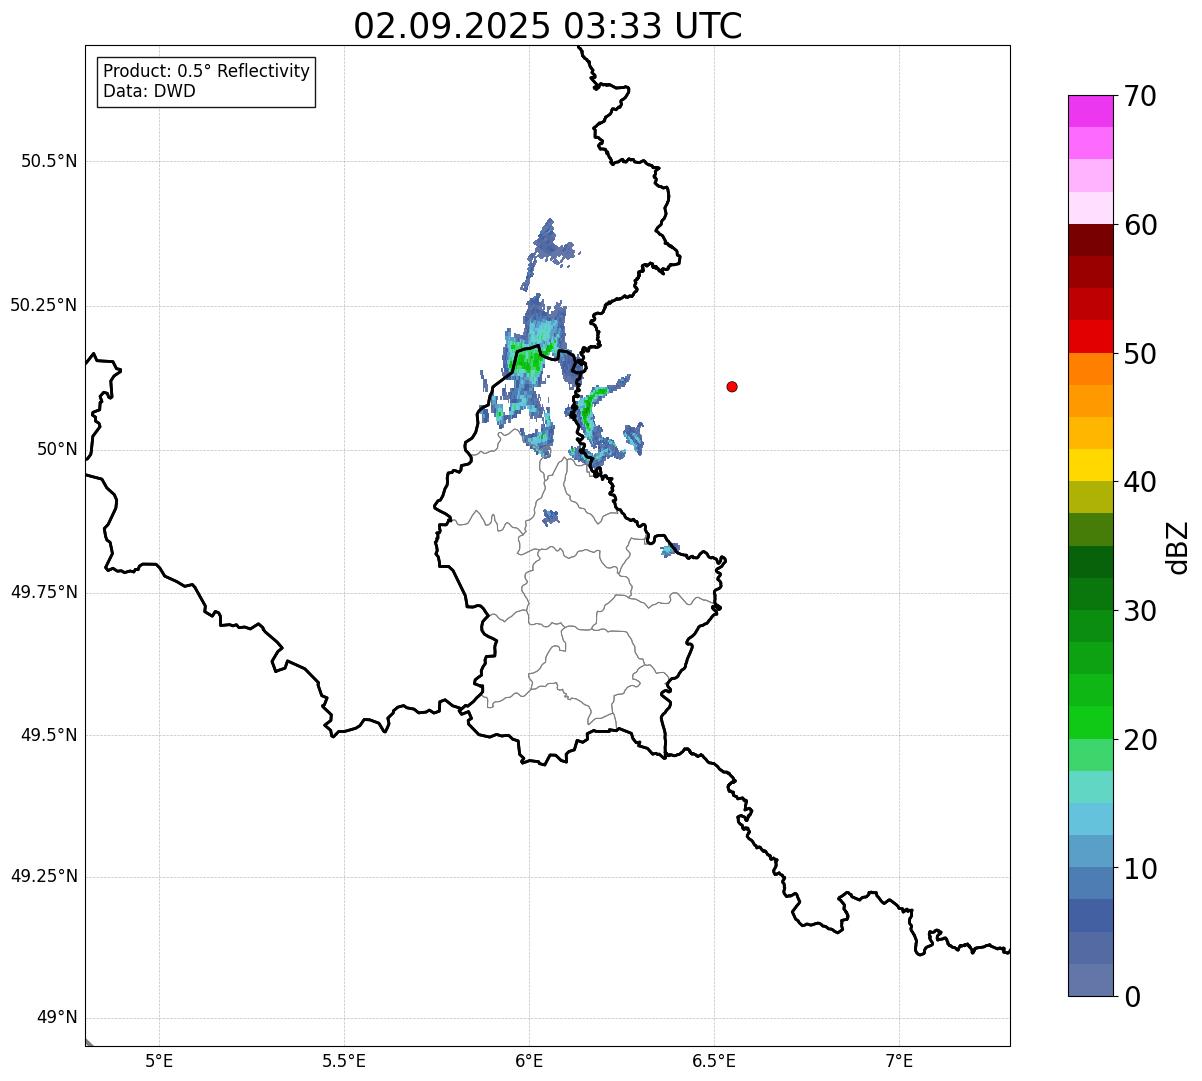Click the 6.5°E longitude tick label
This screenshot has height=1081, width=1202.
click(x=714, y=1061)
